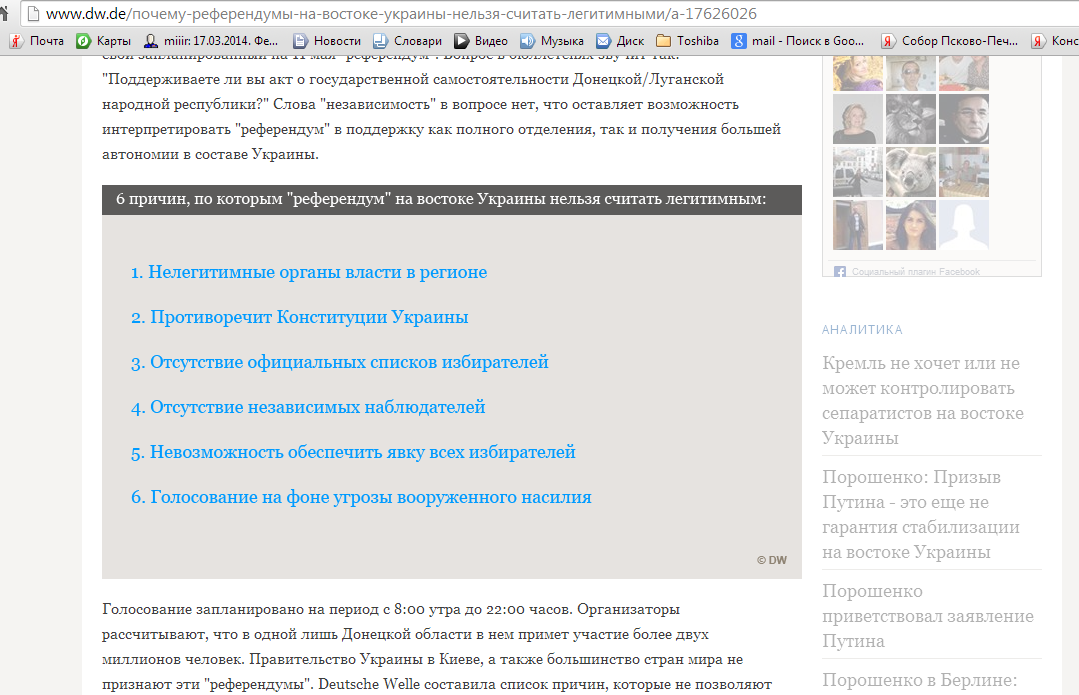Click the blank silhouette profile thumbnail

click(963, 225)
